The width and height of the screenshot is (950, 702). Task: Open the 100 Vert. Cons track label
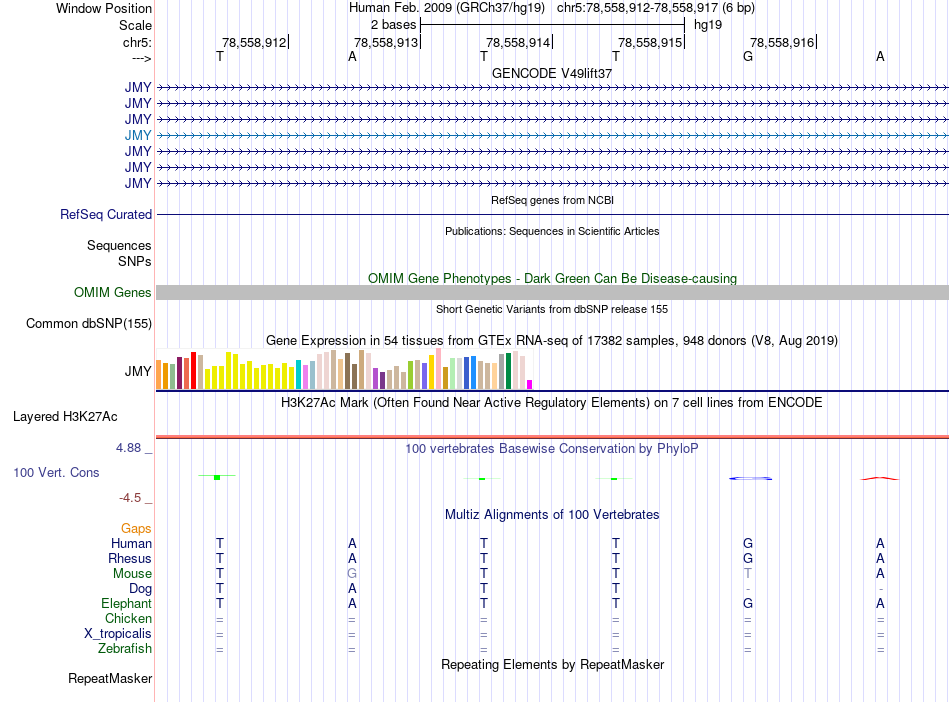[x=56, y=472]
